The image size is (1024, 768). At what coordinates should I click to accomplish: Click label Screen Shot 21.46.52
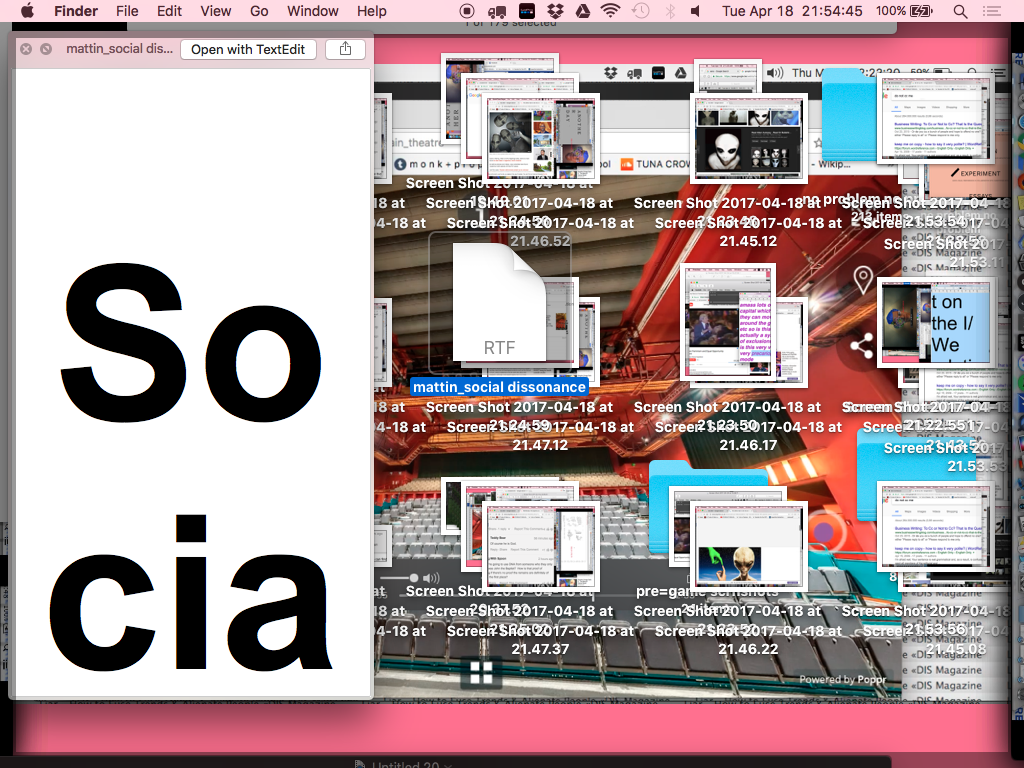(540, 232)
